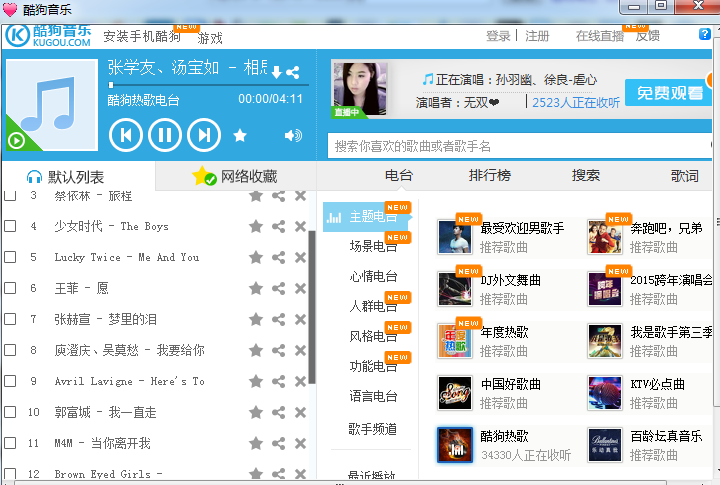The width and height of the screenshot is (720, 485).
Task: Share the currently playing song
Action: (293, 73)
